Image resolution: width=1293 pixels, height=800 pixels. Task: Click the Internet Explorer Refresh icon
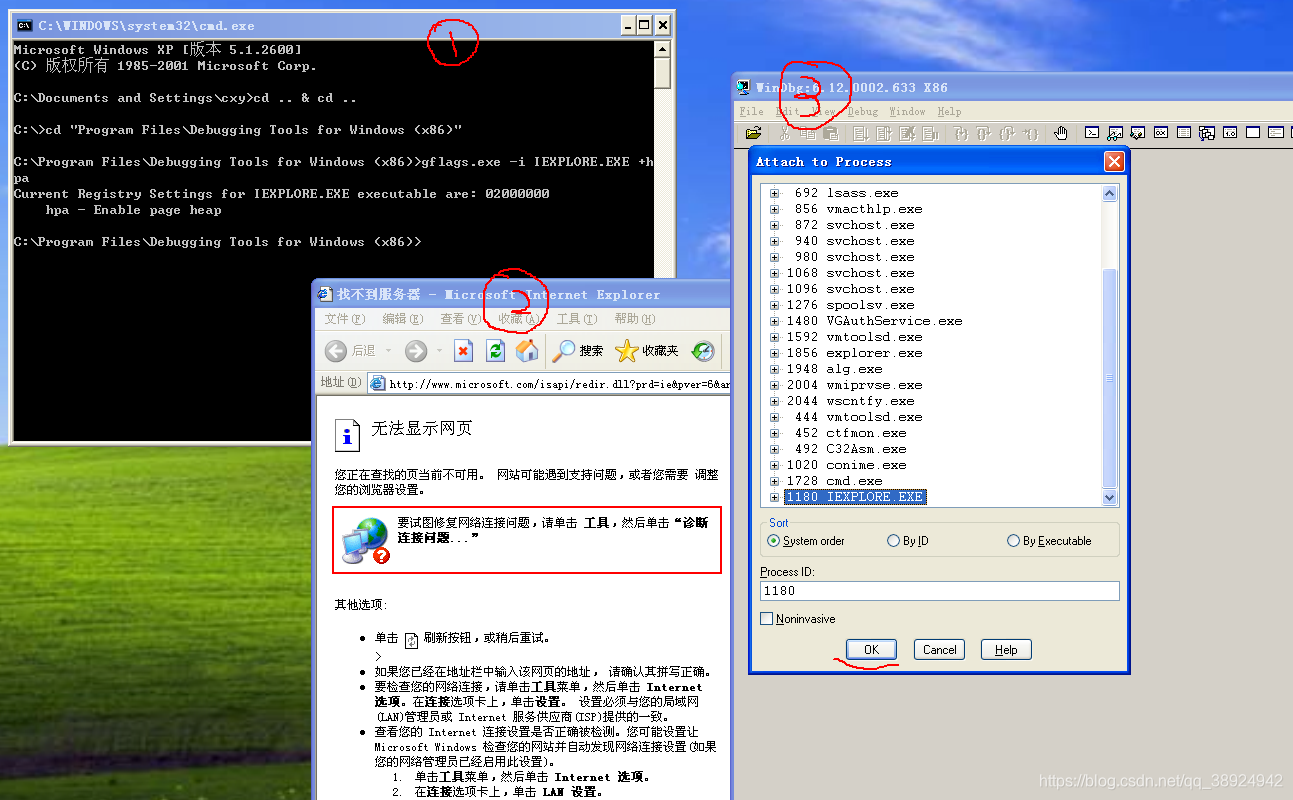coord(495,350)
